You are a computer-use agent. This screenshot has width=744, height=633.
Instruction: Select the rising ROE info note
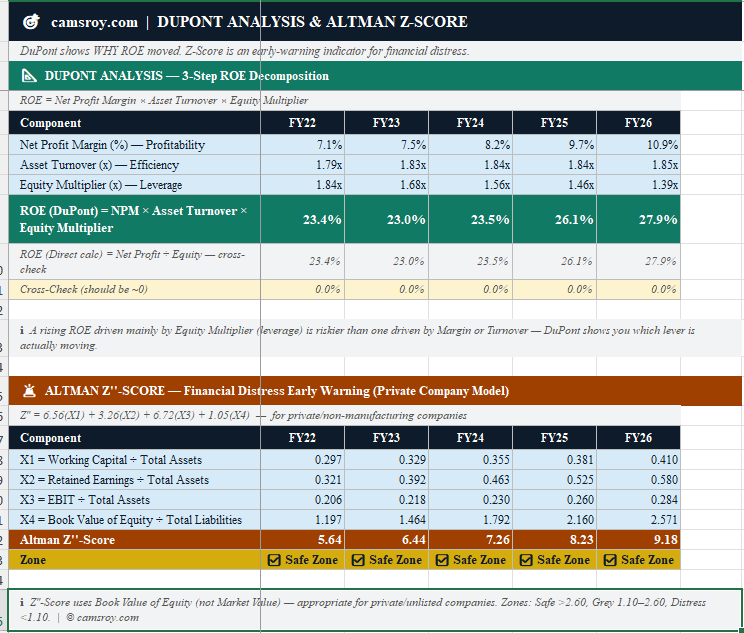(x=376, y=338)
